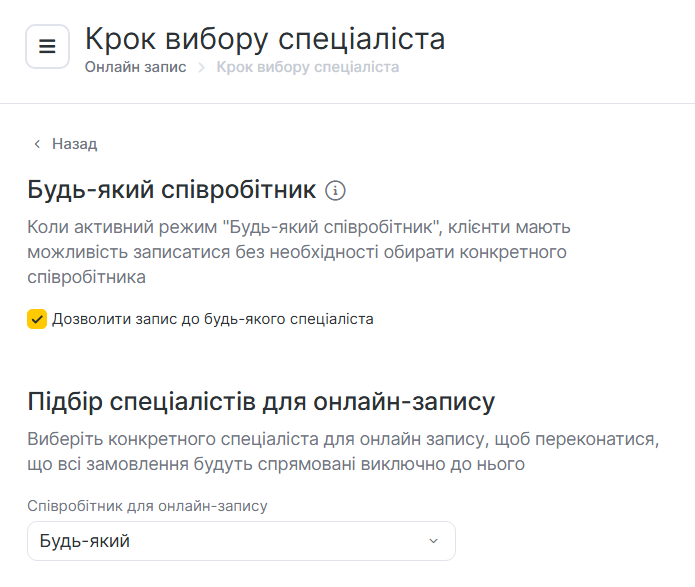Click the info icon beside Будь-який співробітник
Viewport: 695px width, 587px height.
pyautogui.click(x=336, y=190)
